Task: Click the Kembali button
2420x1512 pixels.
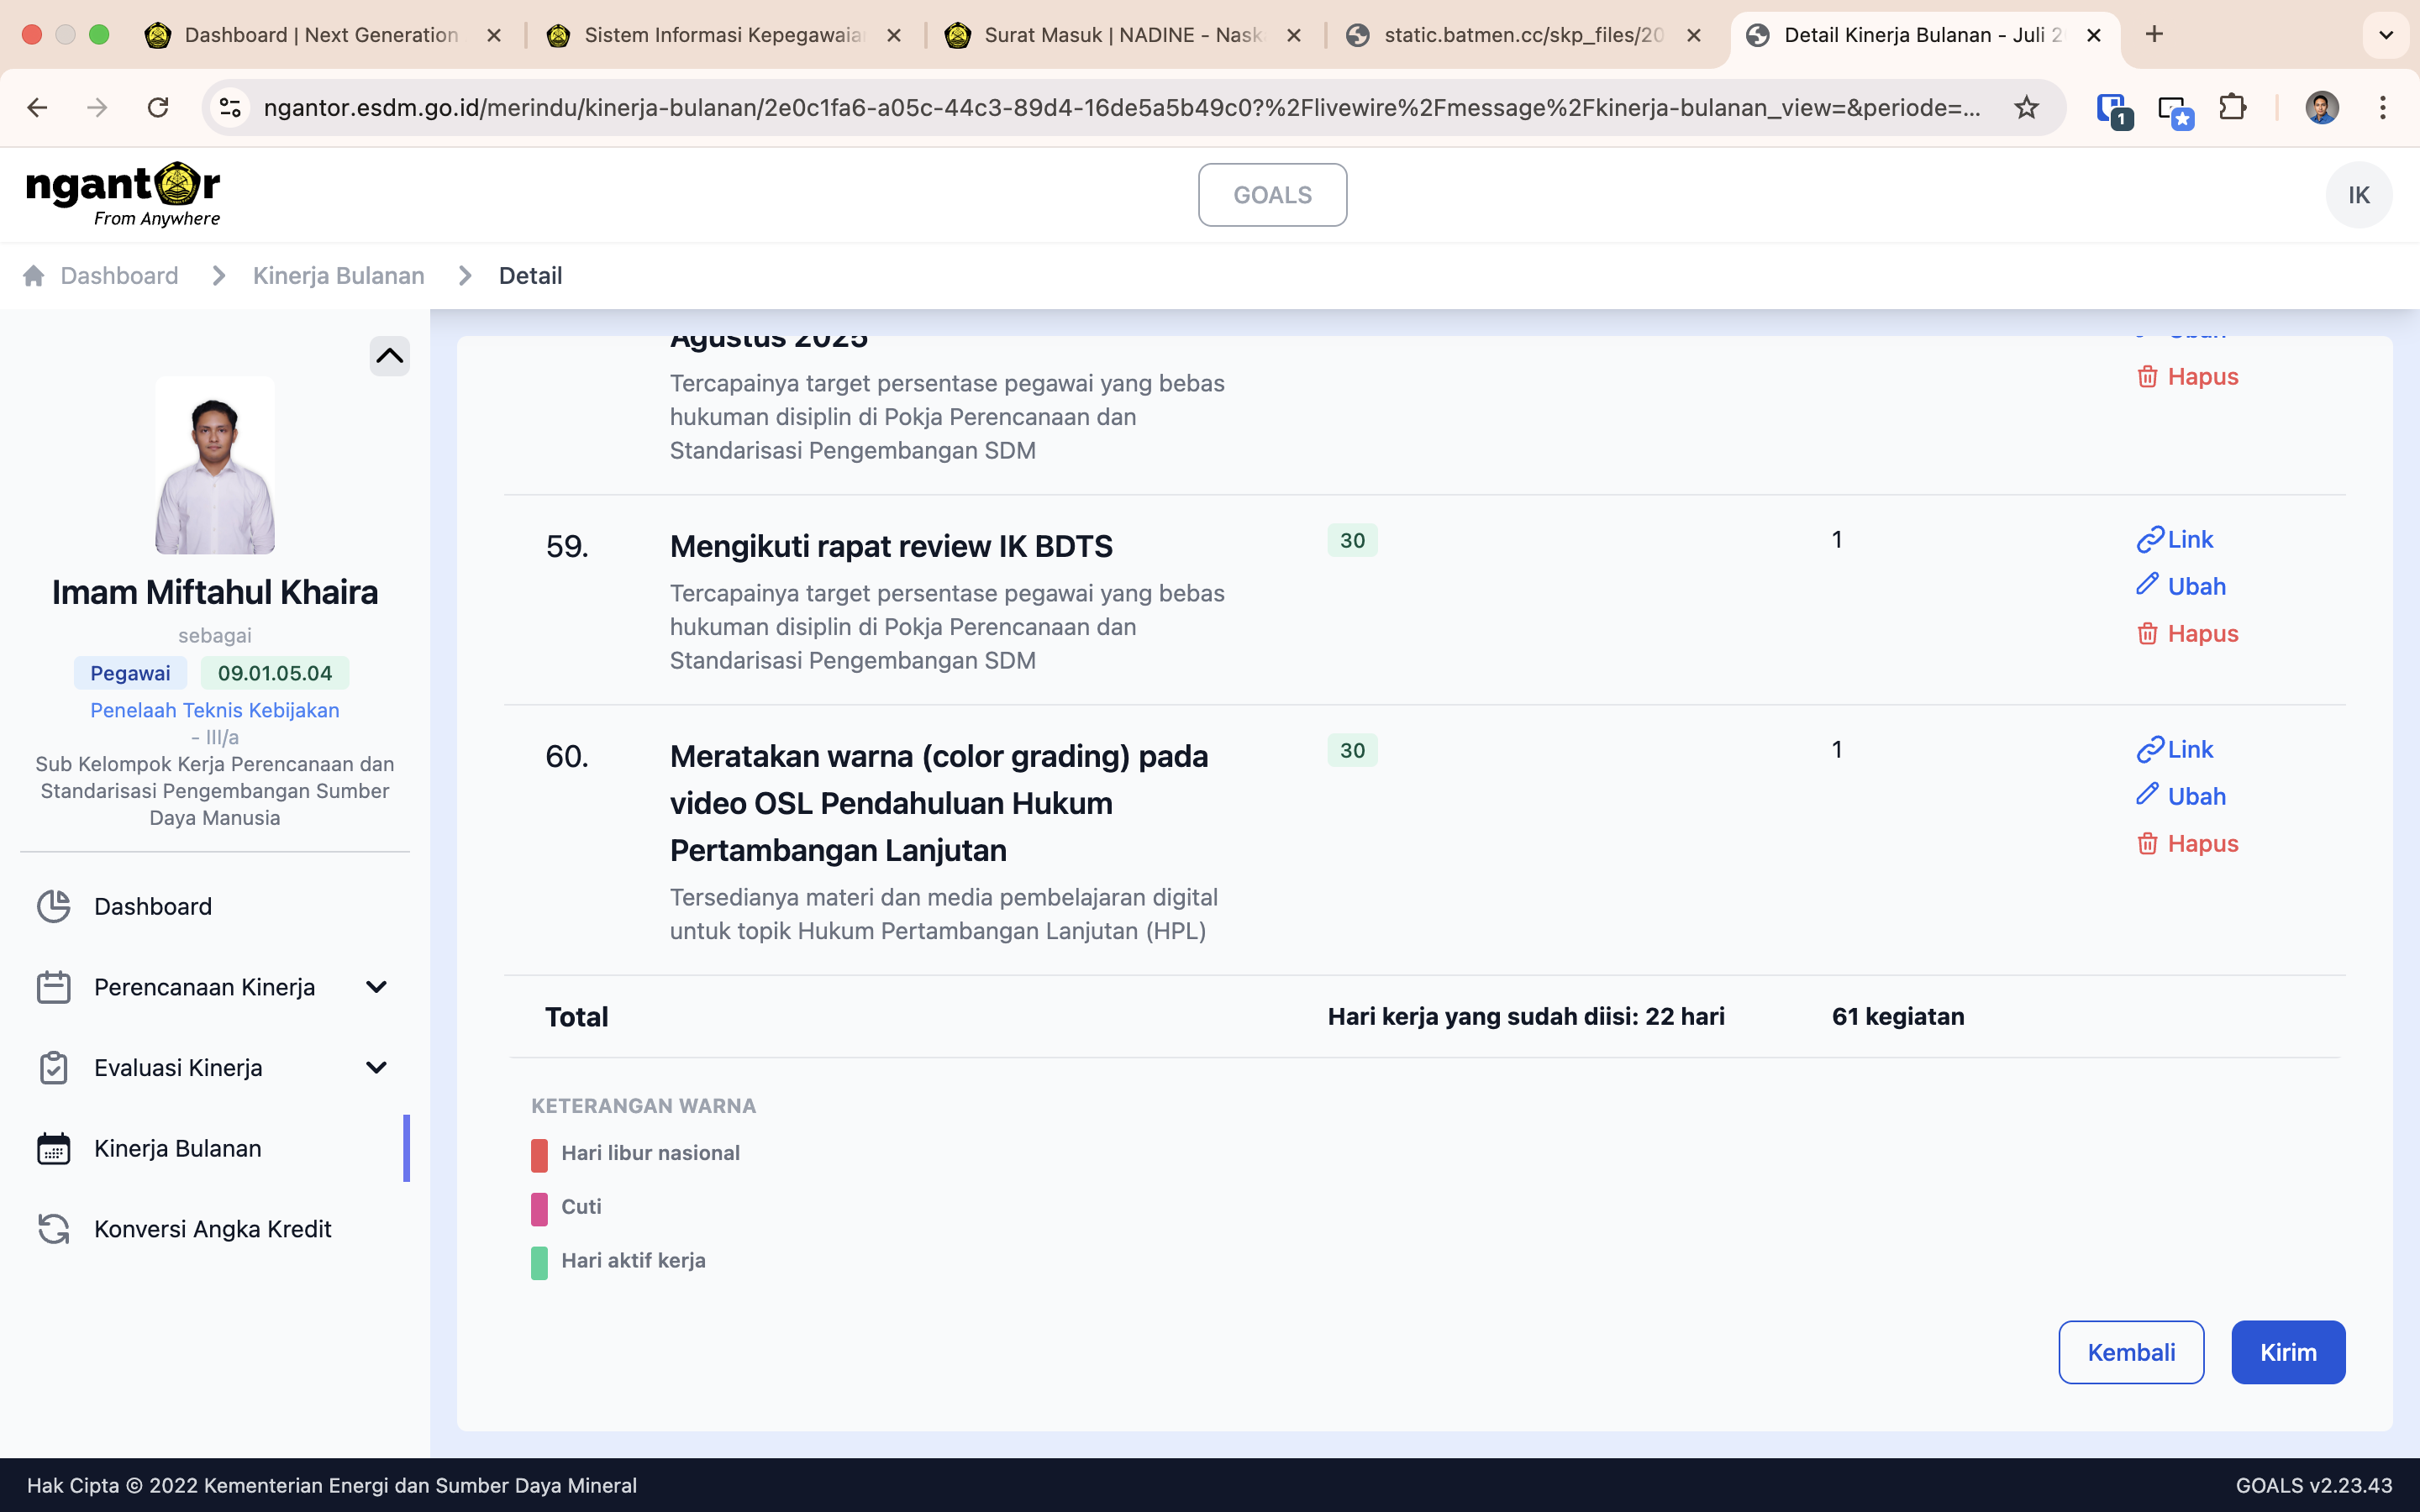Action: click(2130, 1352)
